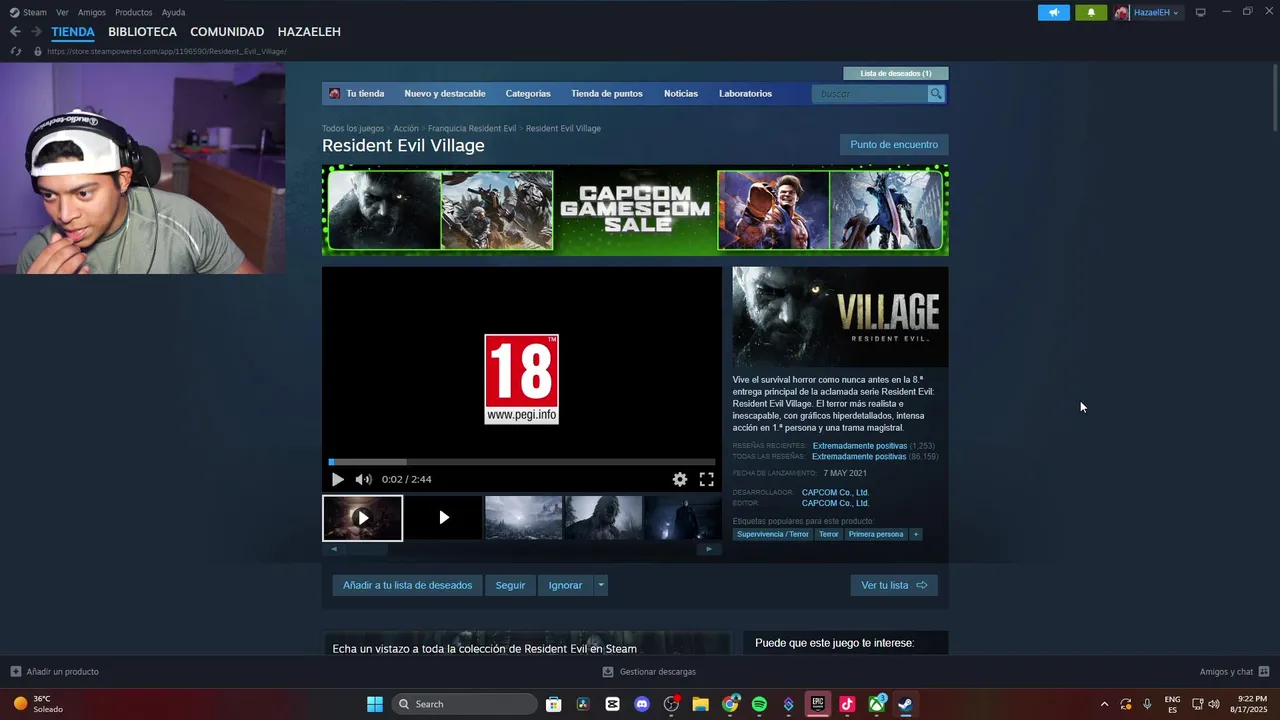Open the Productos menu
Image resolution: width=1280 pixels, height=720 pixels.
(x=134, y=12)
